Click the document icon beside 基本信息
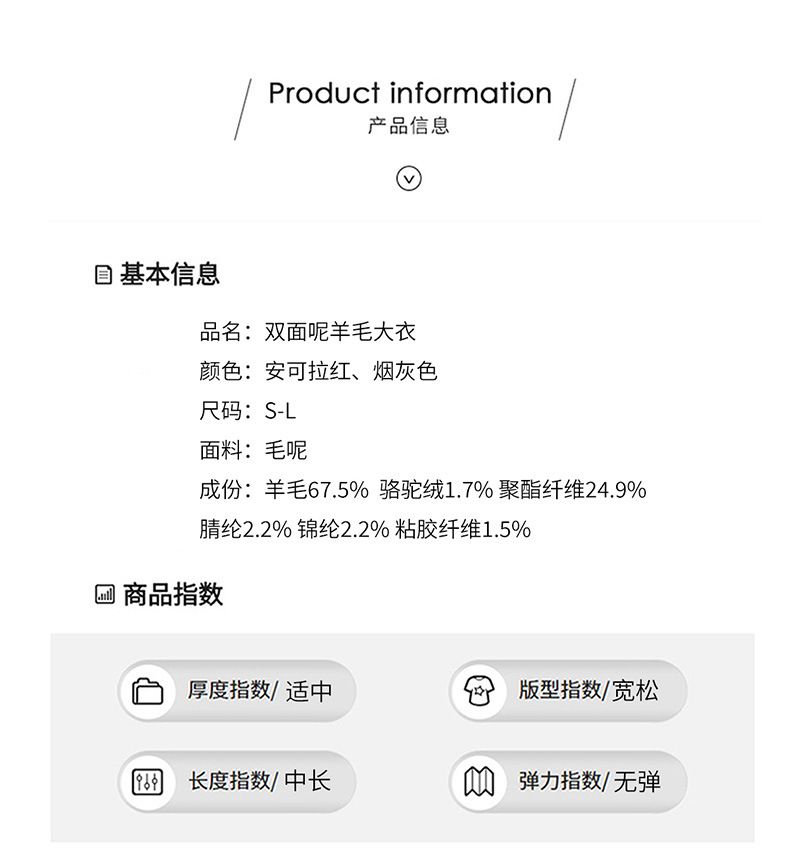Screen dimensions: 790x853 click(x=103, y=275)
